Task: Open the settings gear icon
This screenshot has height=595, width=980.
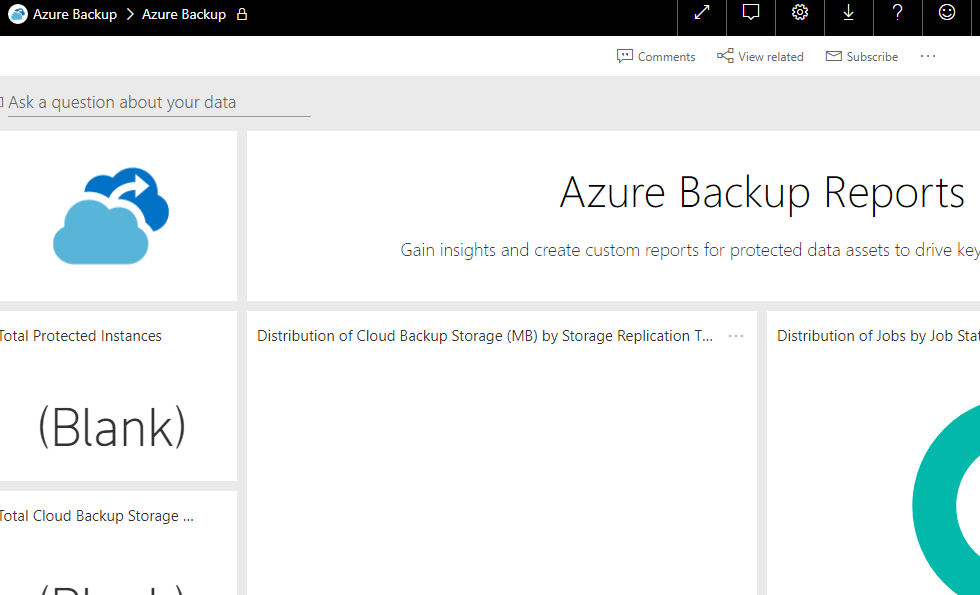Action: pyautogui.click(x=800, y=13)
